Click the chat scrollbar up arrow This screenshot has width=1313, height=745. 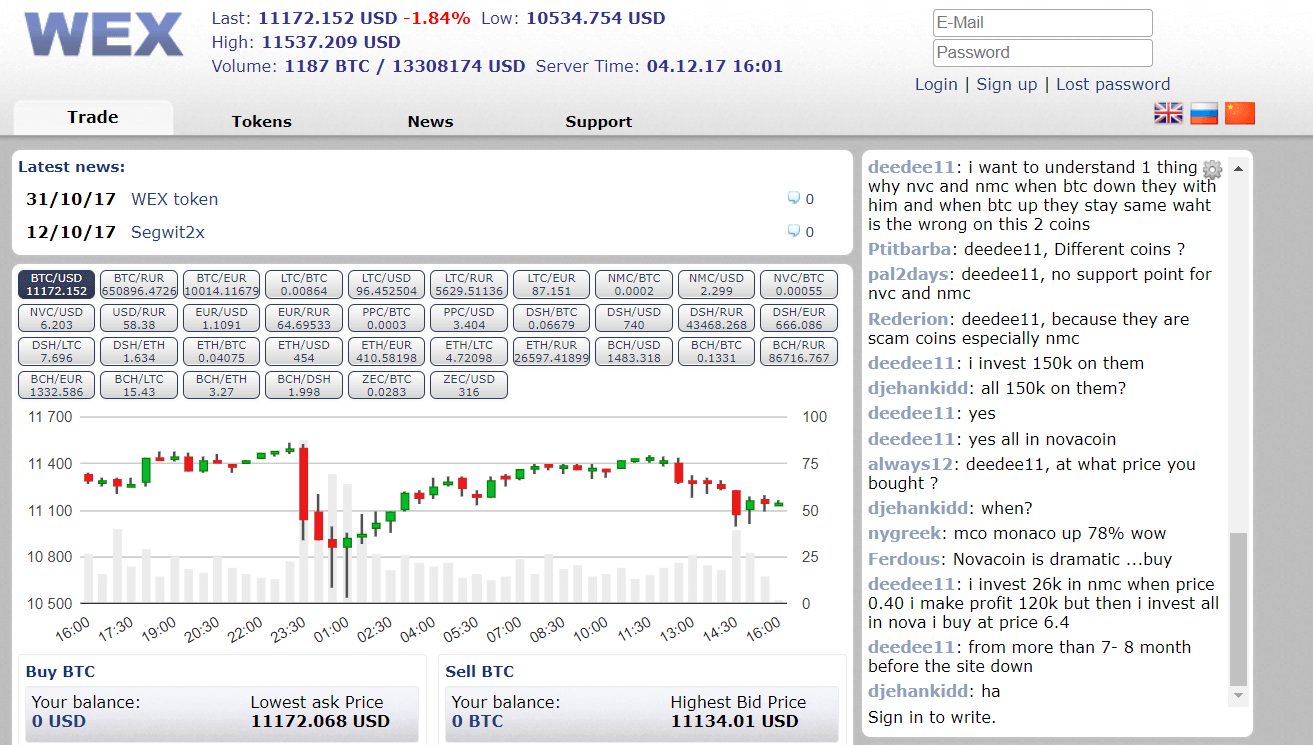(1239, 168)
